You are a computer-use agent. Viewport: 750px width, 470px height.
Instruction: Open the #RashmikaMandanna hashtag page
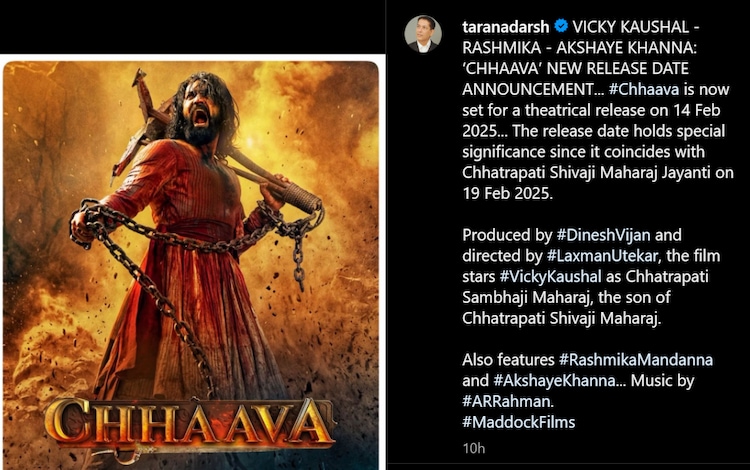[636, 360]
